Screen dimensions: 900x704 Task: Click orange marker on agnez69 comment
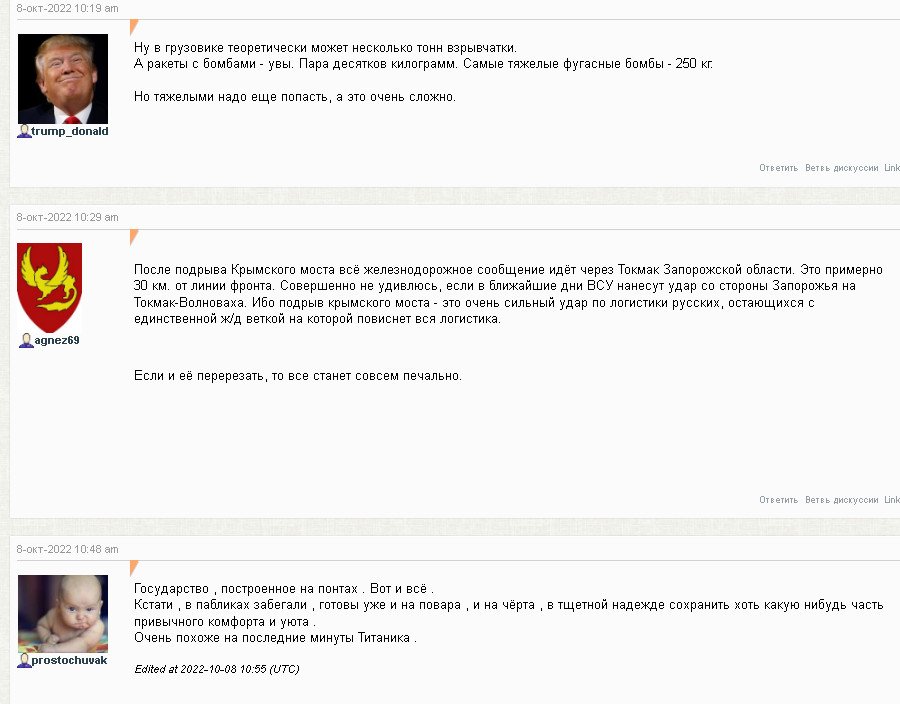click(x=134, y=236)
